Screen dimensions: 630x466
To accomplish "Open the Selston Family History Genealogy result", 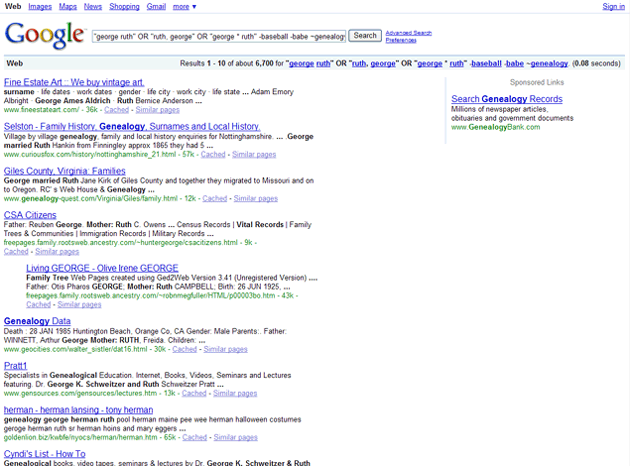I will (x=132, y=127).
